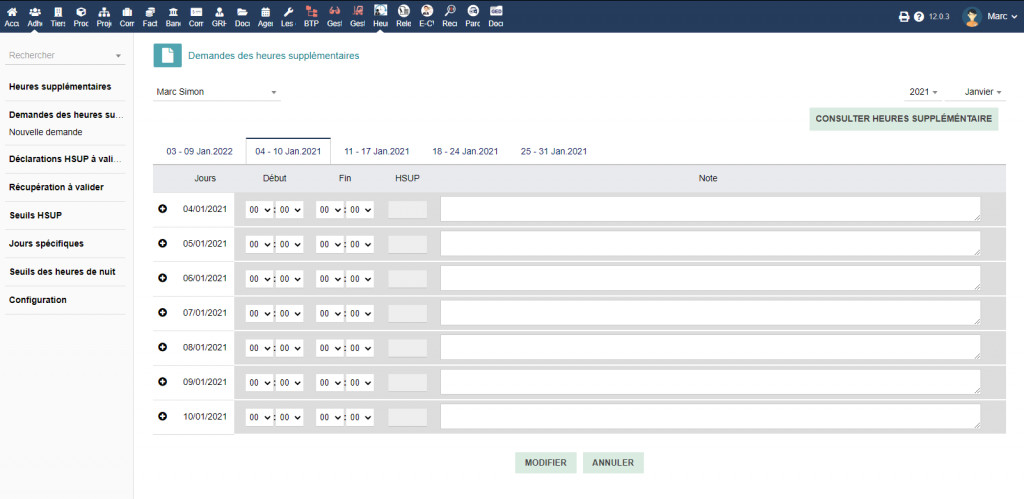Select the 03 - 09 Jan.2022 tab

pos(199,151)
